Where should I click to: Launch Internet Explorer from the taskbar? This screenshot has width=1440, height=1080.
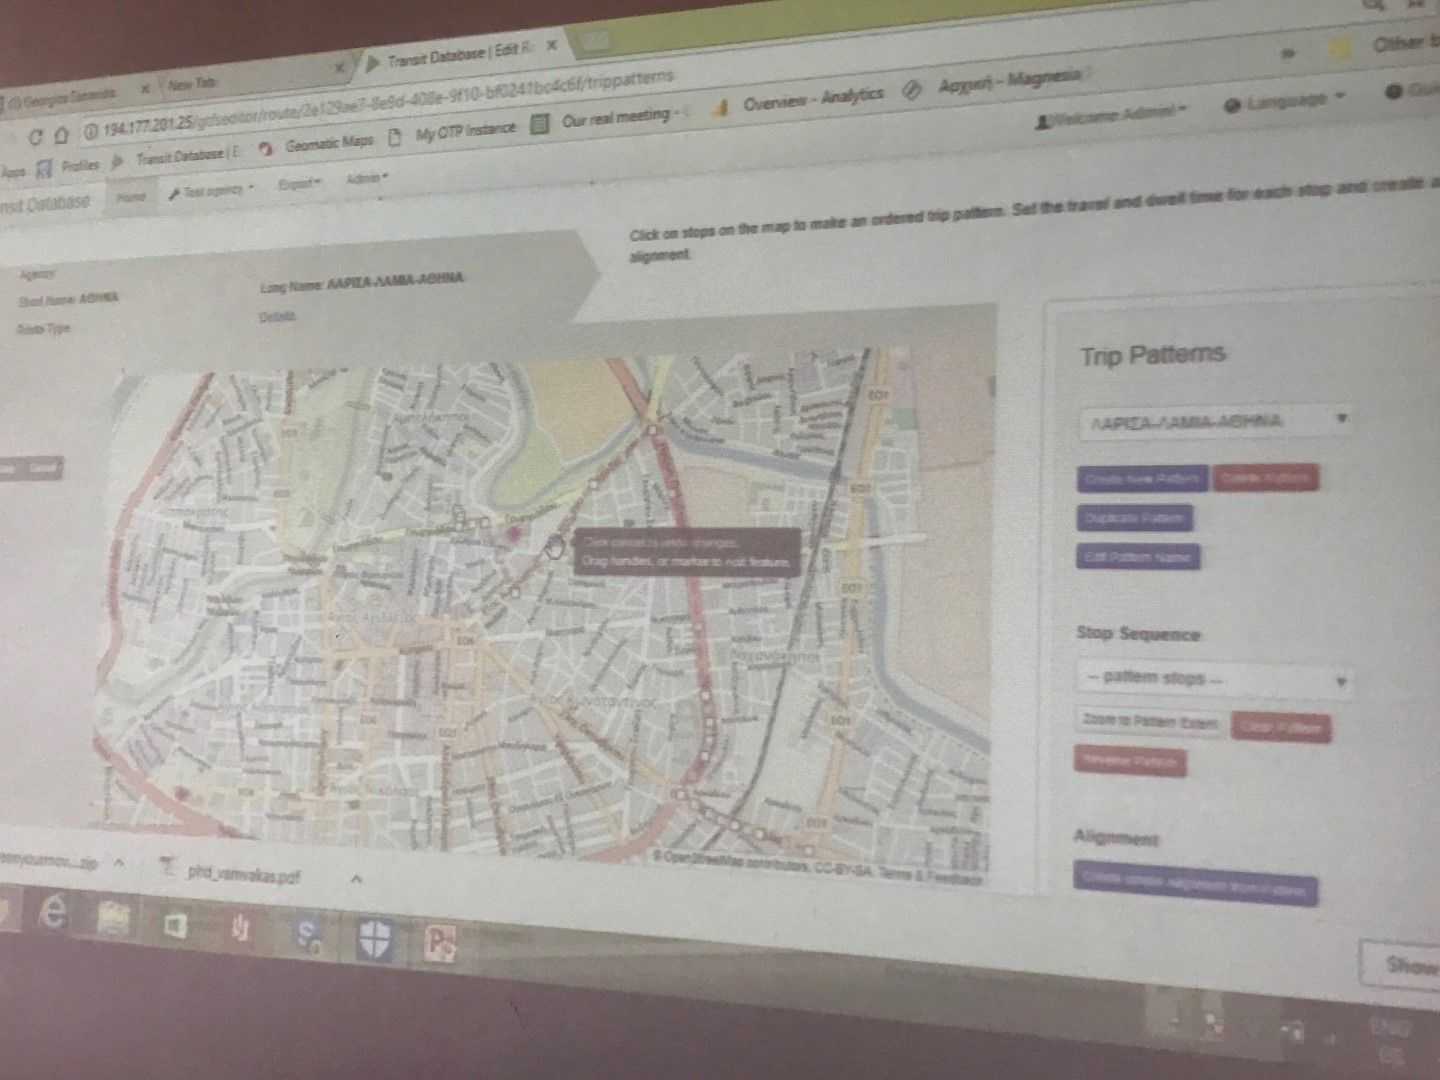[x=52, y=914]
